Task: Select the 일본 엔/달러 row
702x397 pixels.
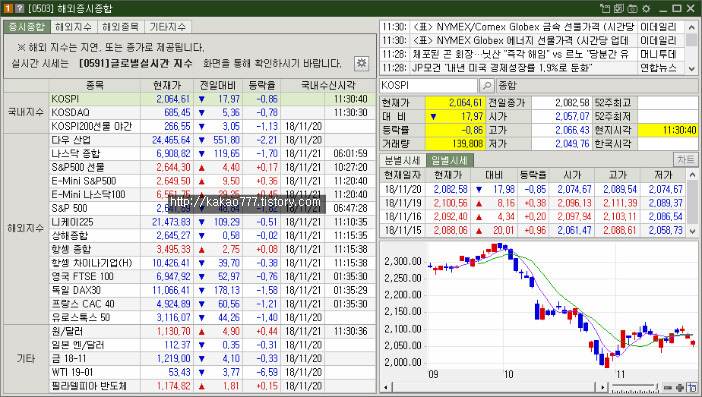Action: click(212, 345)
